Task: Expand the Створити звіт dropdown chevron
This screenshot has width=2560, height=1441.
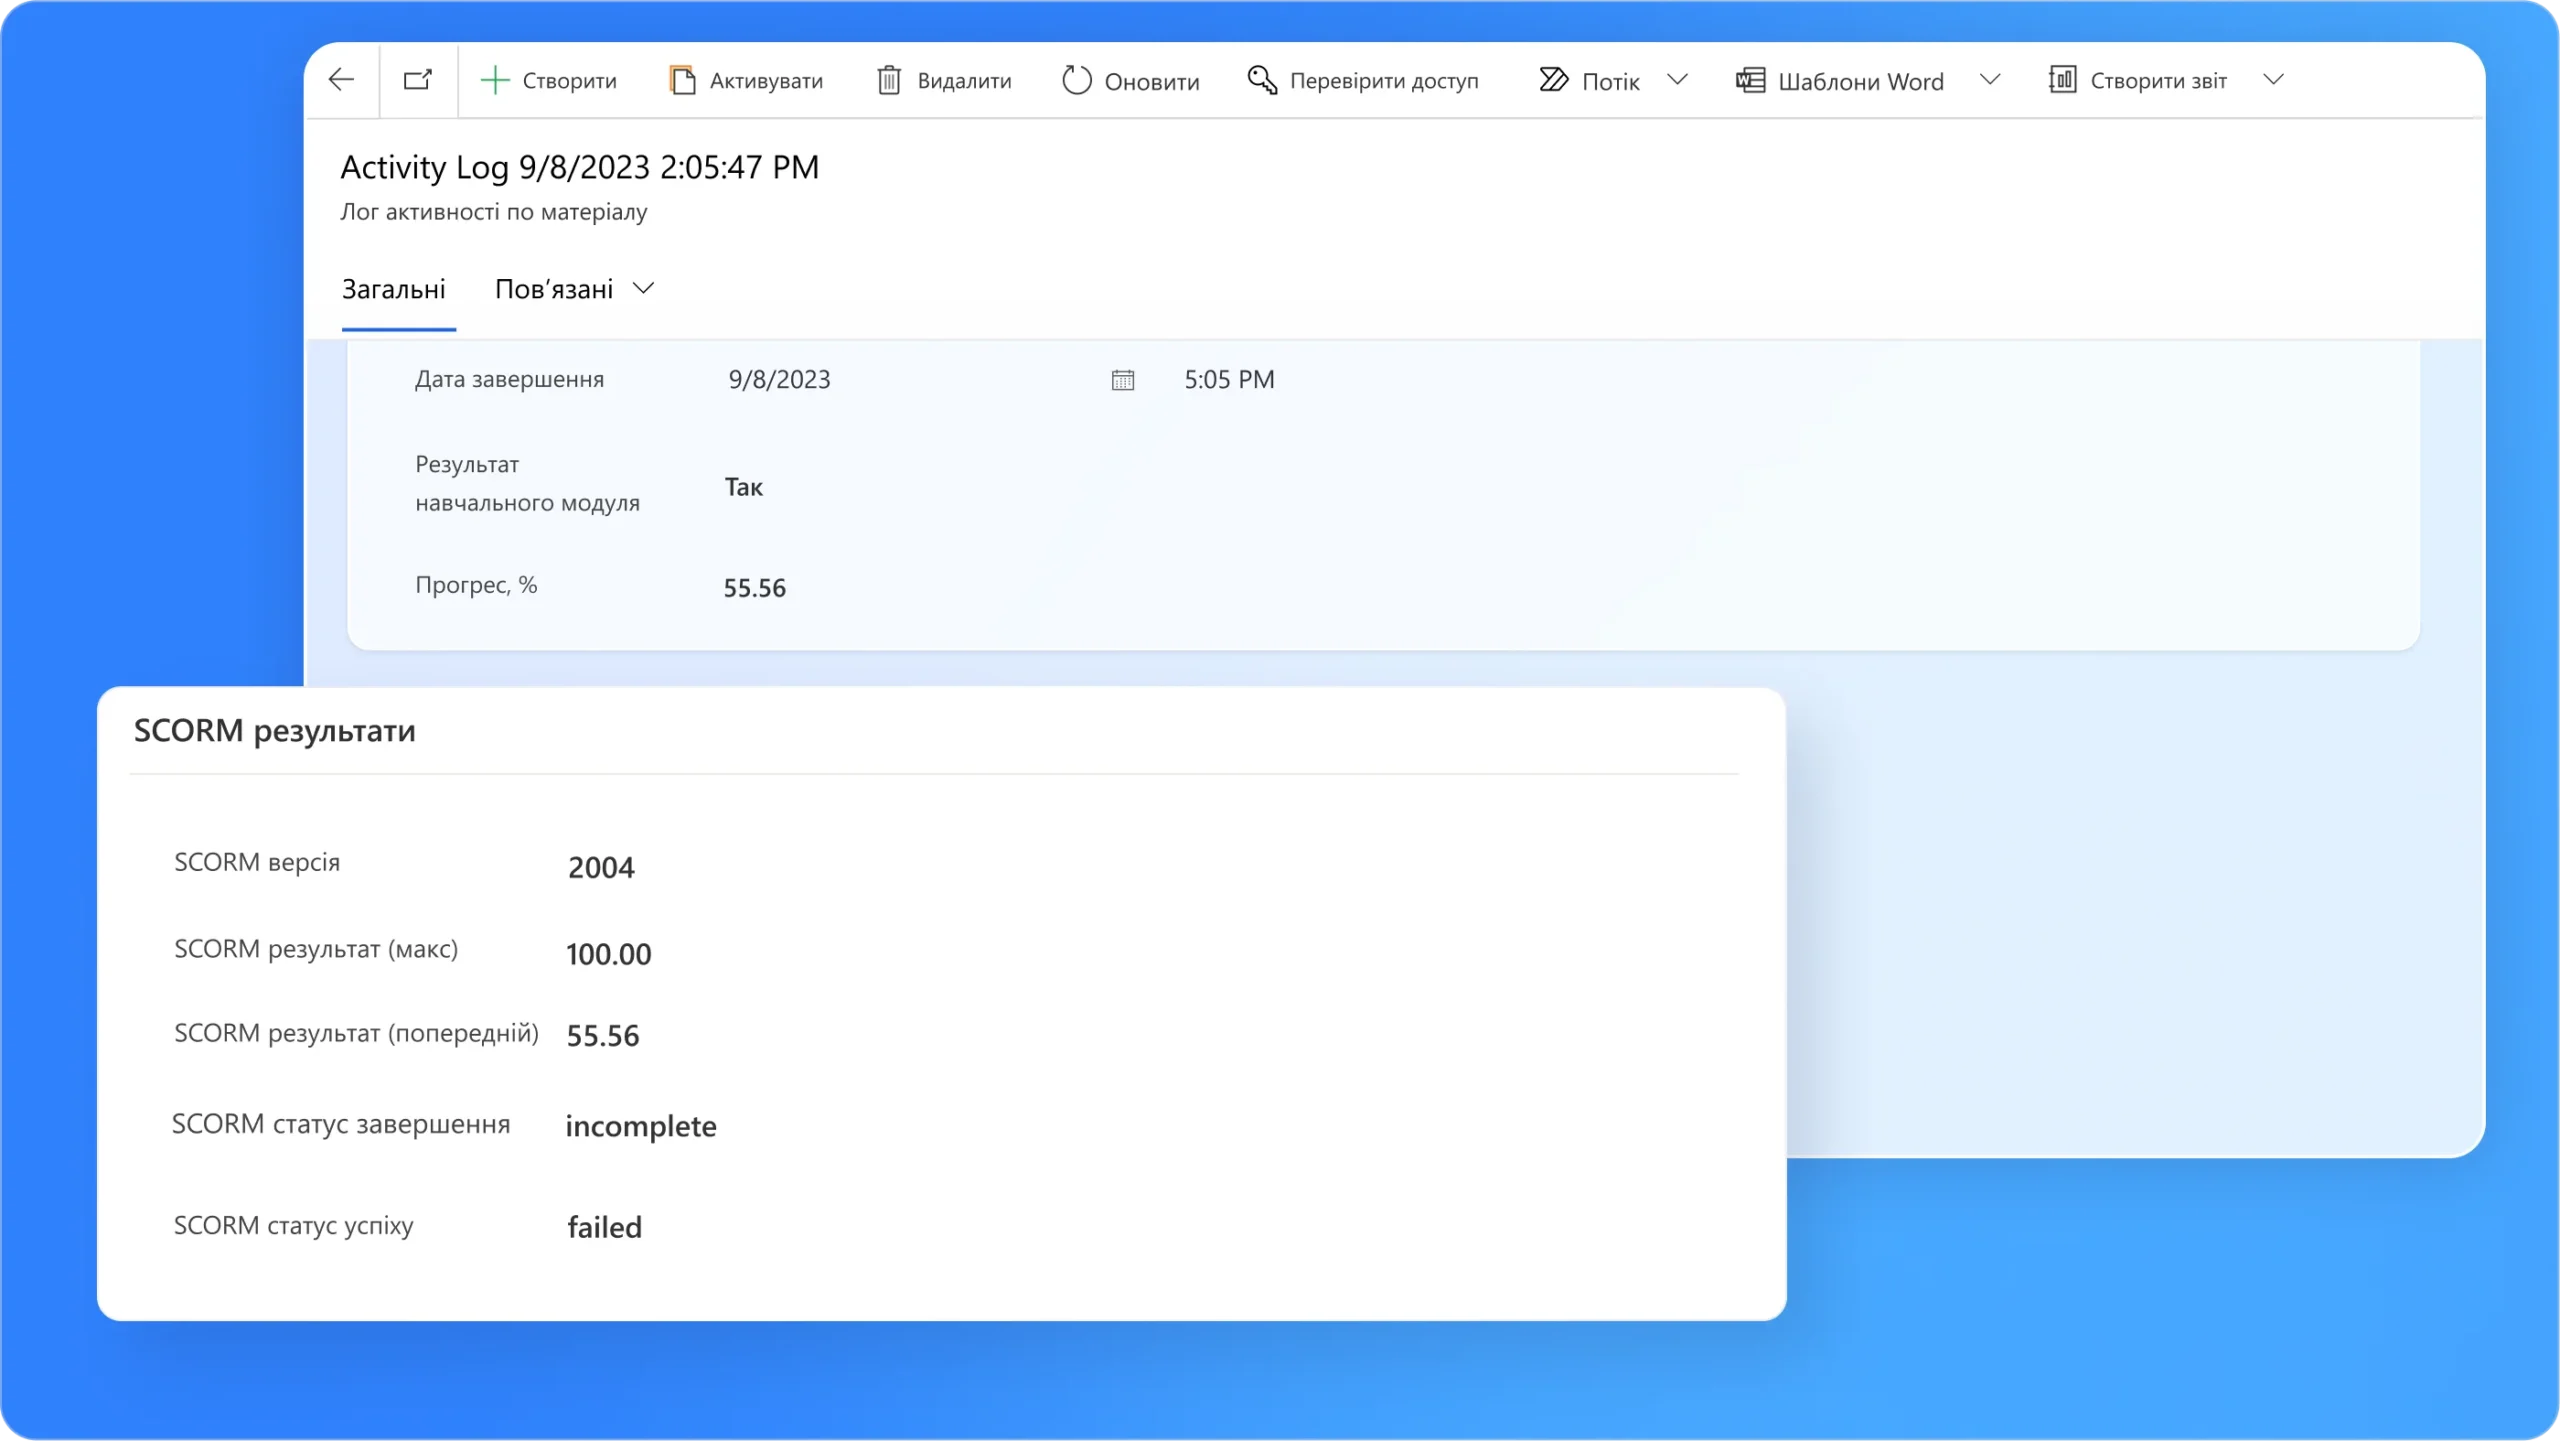Action: pyautogui.click(x=2273, y=80)
